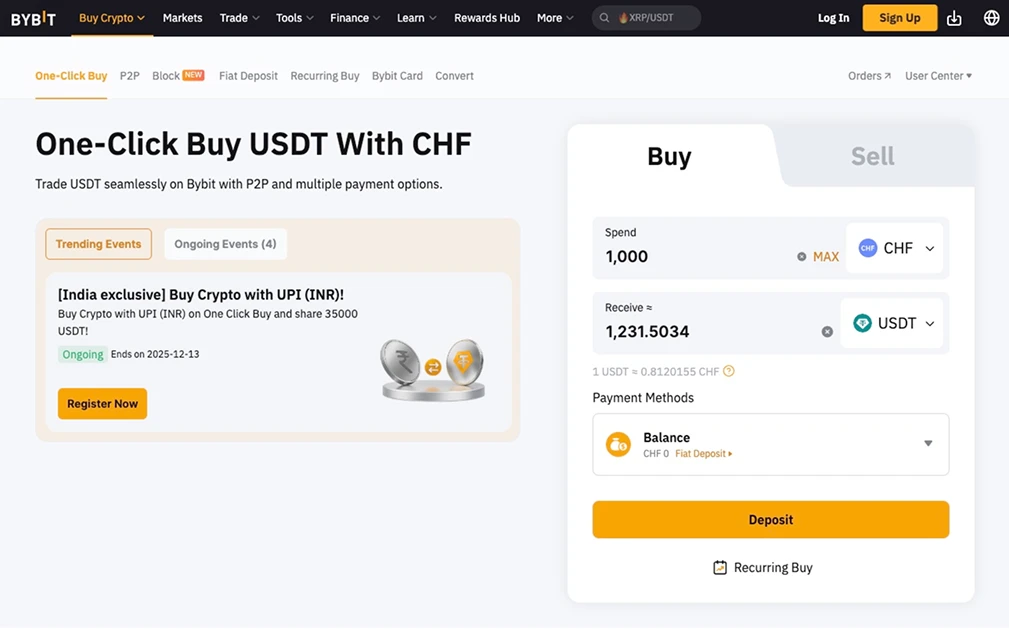Open the app download icon

coord(954,17)
